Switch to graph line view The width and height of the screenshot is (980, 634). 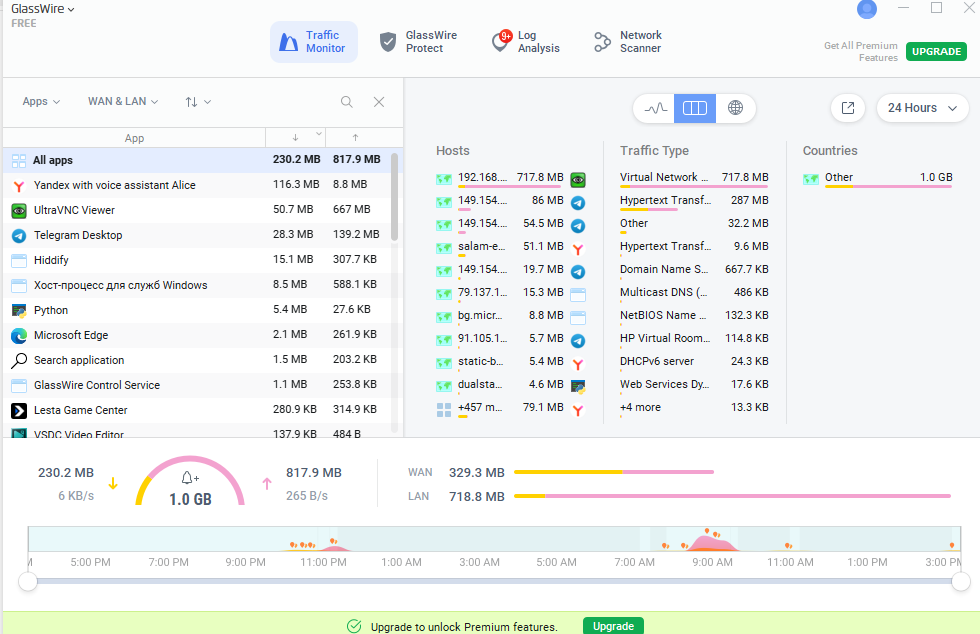[655, 108]
